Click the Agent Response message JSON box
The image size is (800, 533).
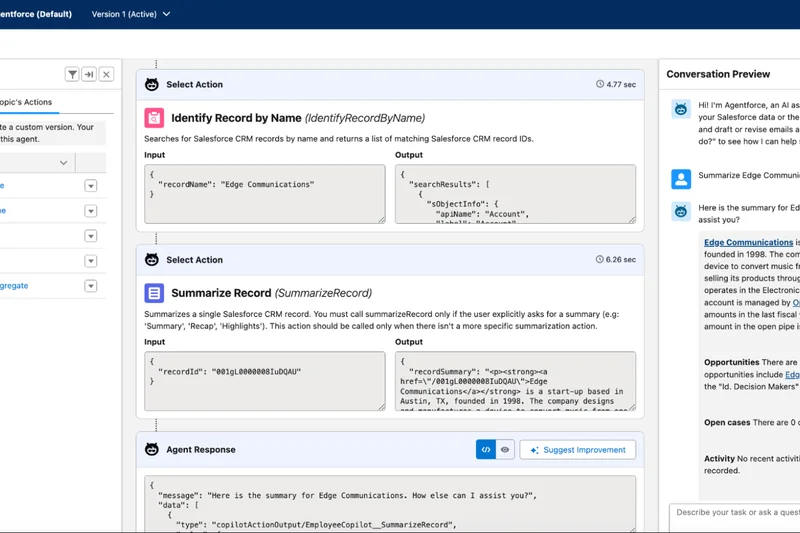click(390, 504)
